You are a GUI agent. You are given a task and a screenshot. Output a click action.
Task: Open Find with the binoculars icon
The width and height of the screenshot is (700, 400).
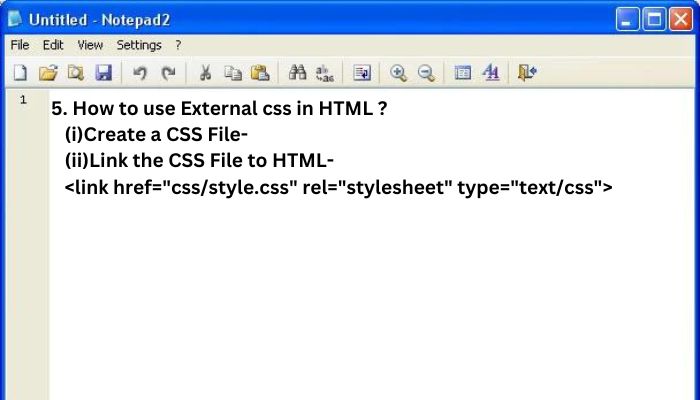(297, 72)
